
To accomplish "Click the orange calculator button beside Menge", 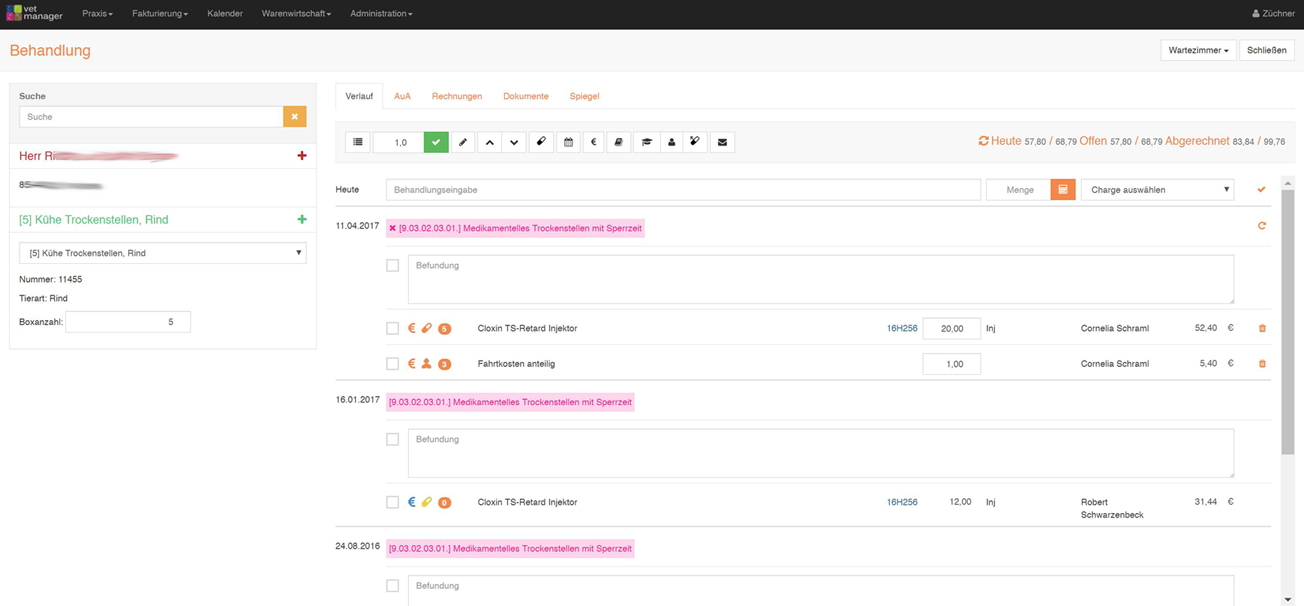I will point(1063,190).
